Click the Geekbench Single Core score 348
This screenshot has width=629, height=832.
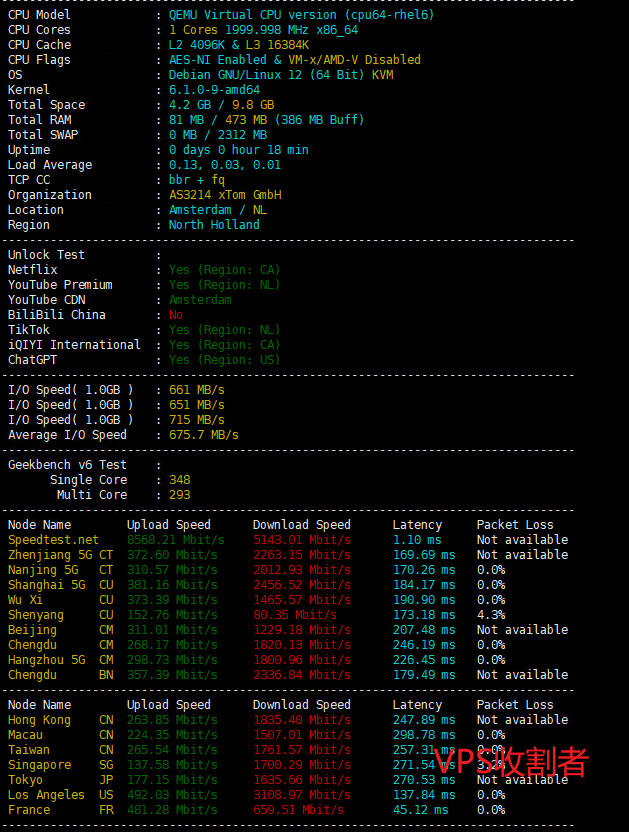pos(180,480)
